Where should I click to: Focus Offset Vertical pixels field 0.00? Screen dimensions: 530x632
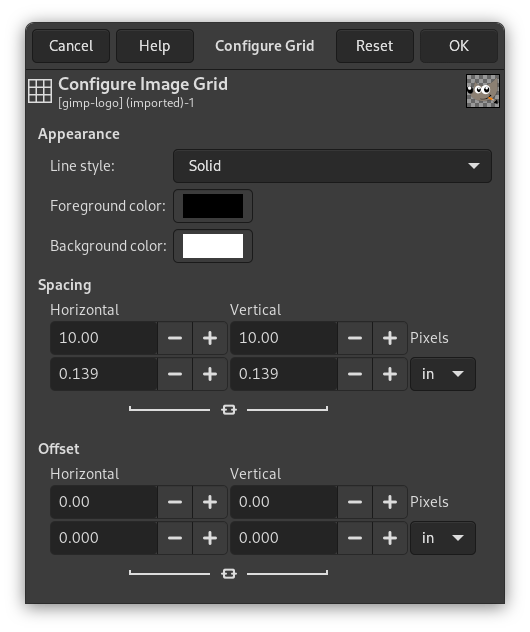point(284,502)
